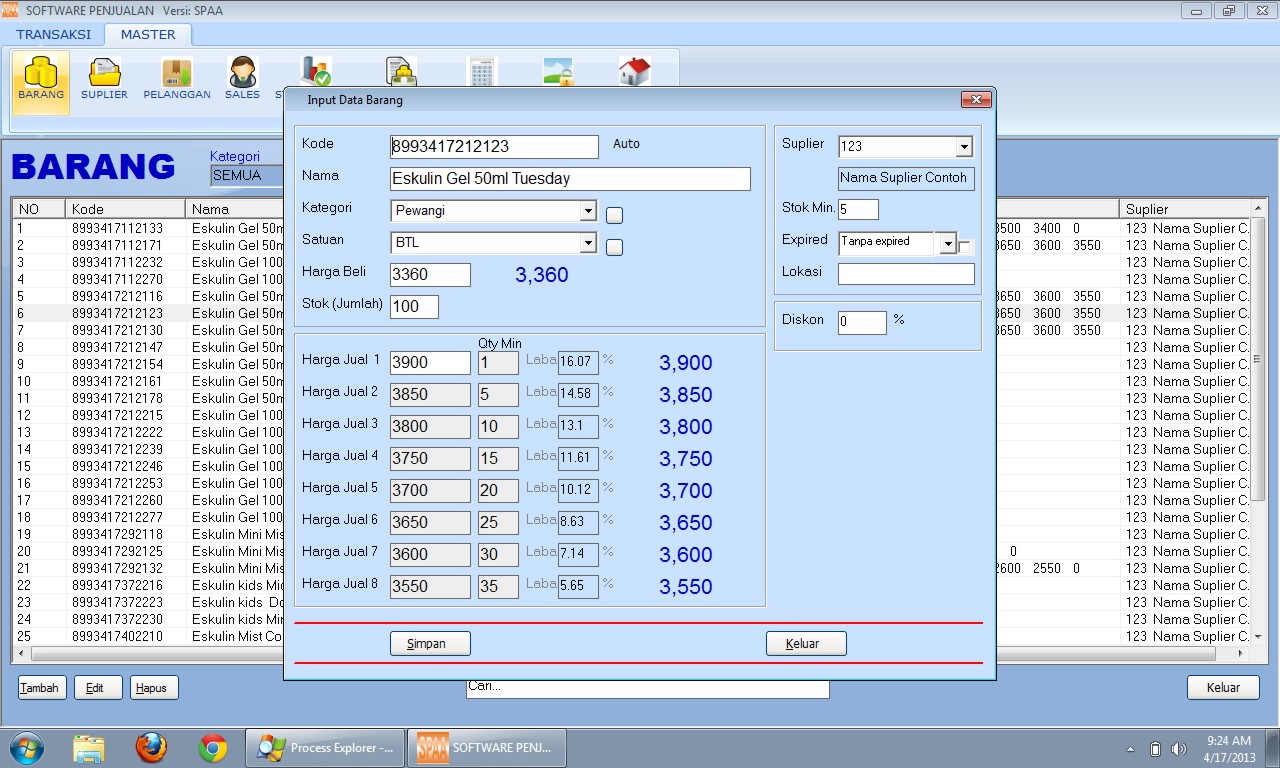Viewport: 1280px width, 768px height.
Task: Click the Auto label beside Kode
Action: pyautogui.click(x=626, y=144)
